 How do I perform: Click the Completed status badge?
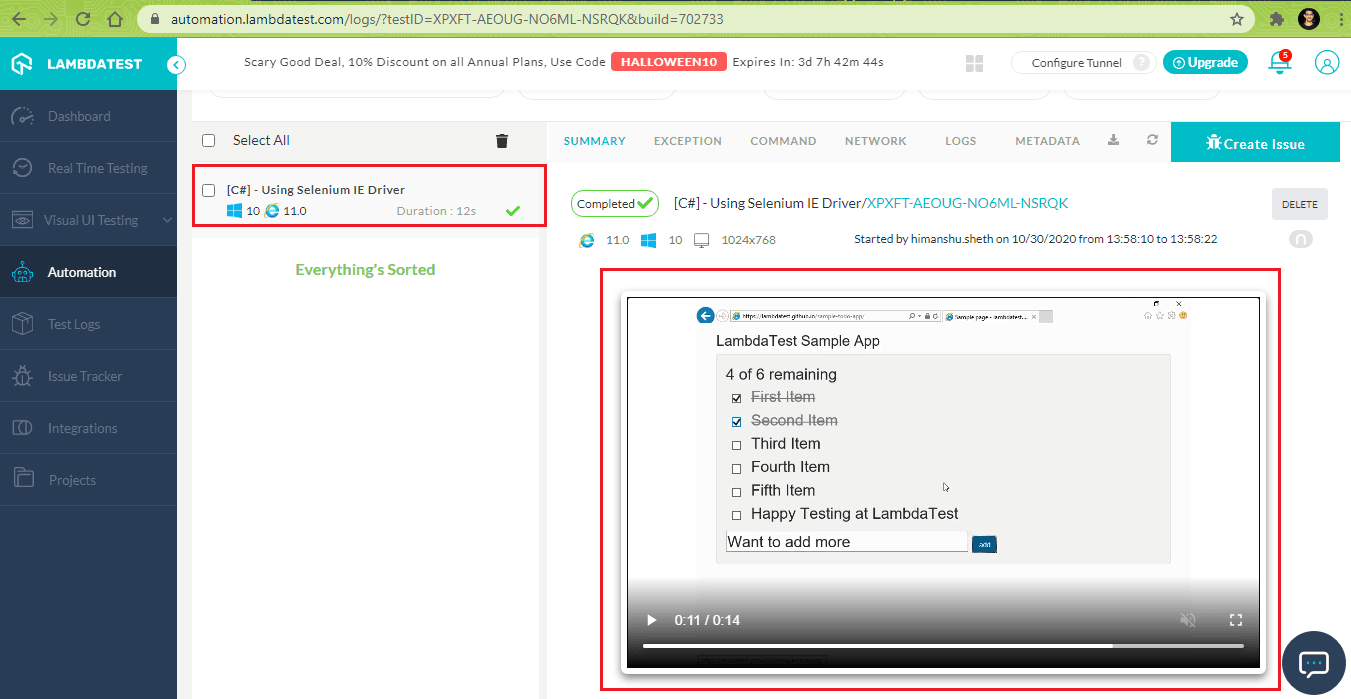point(615,203)
